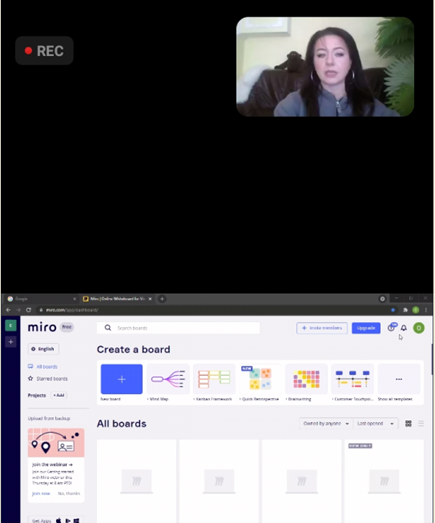Click the Invite members button
The width and height of the screenshot is (435, 523).
point(322,328)
